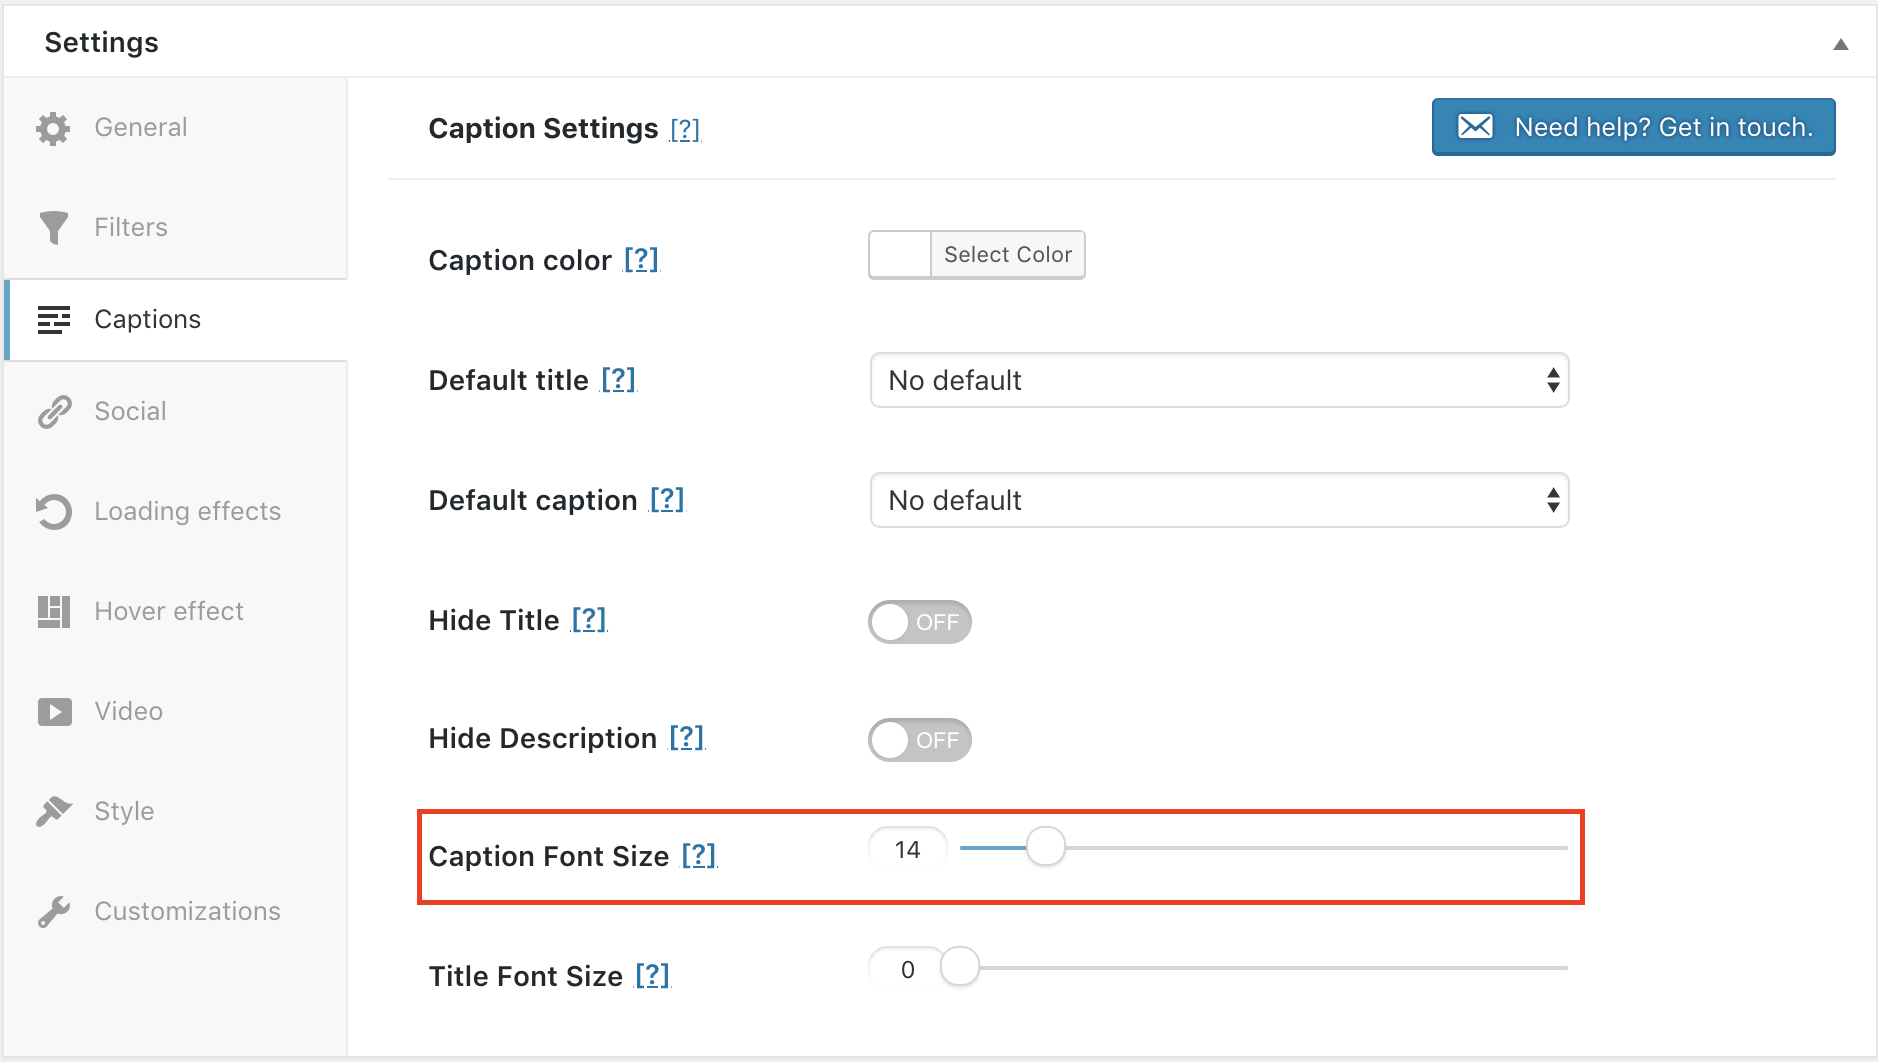Click the Select Color button
This screenshot has width=1878, height=1062.
[1007, 255]
